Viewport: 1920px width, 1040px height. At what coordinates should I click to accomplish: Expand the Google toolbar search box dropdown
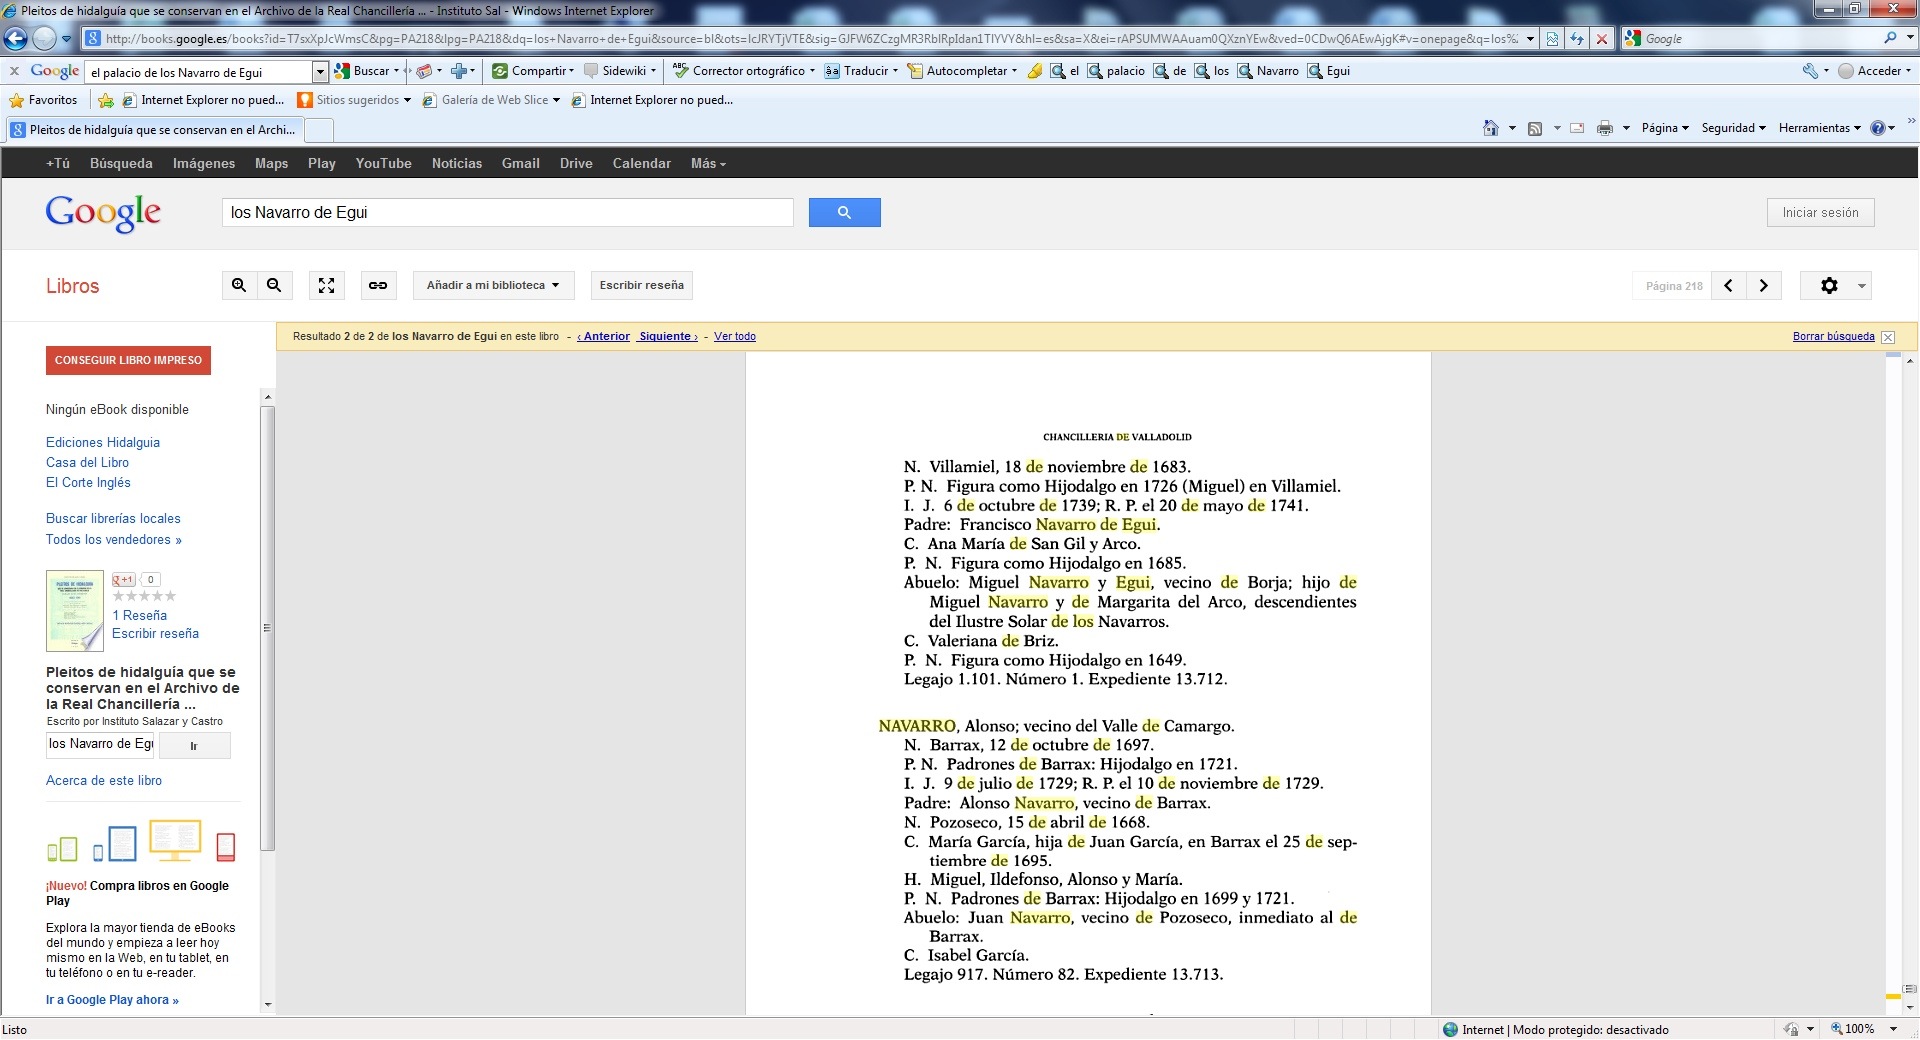(320, 72)
